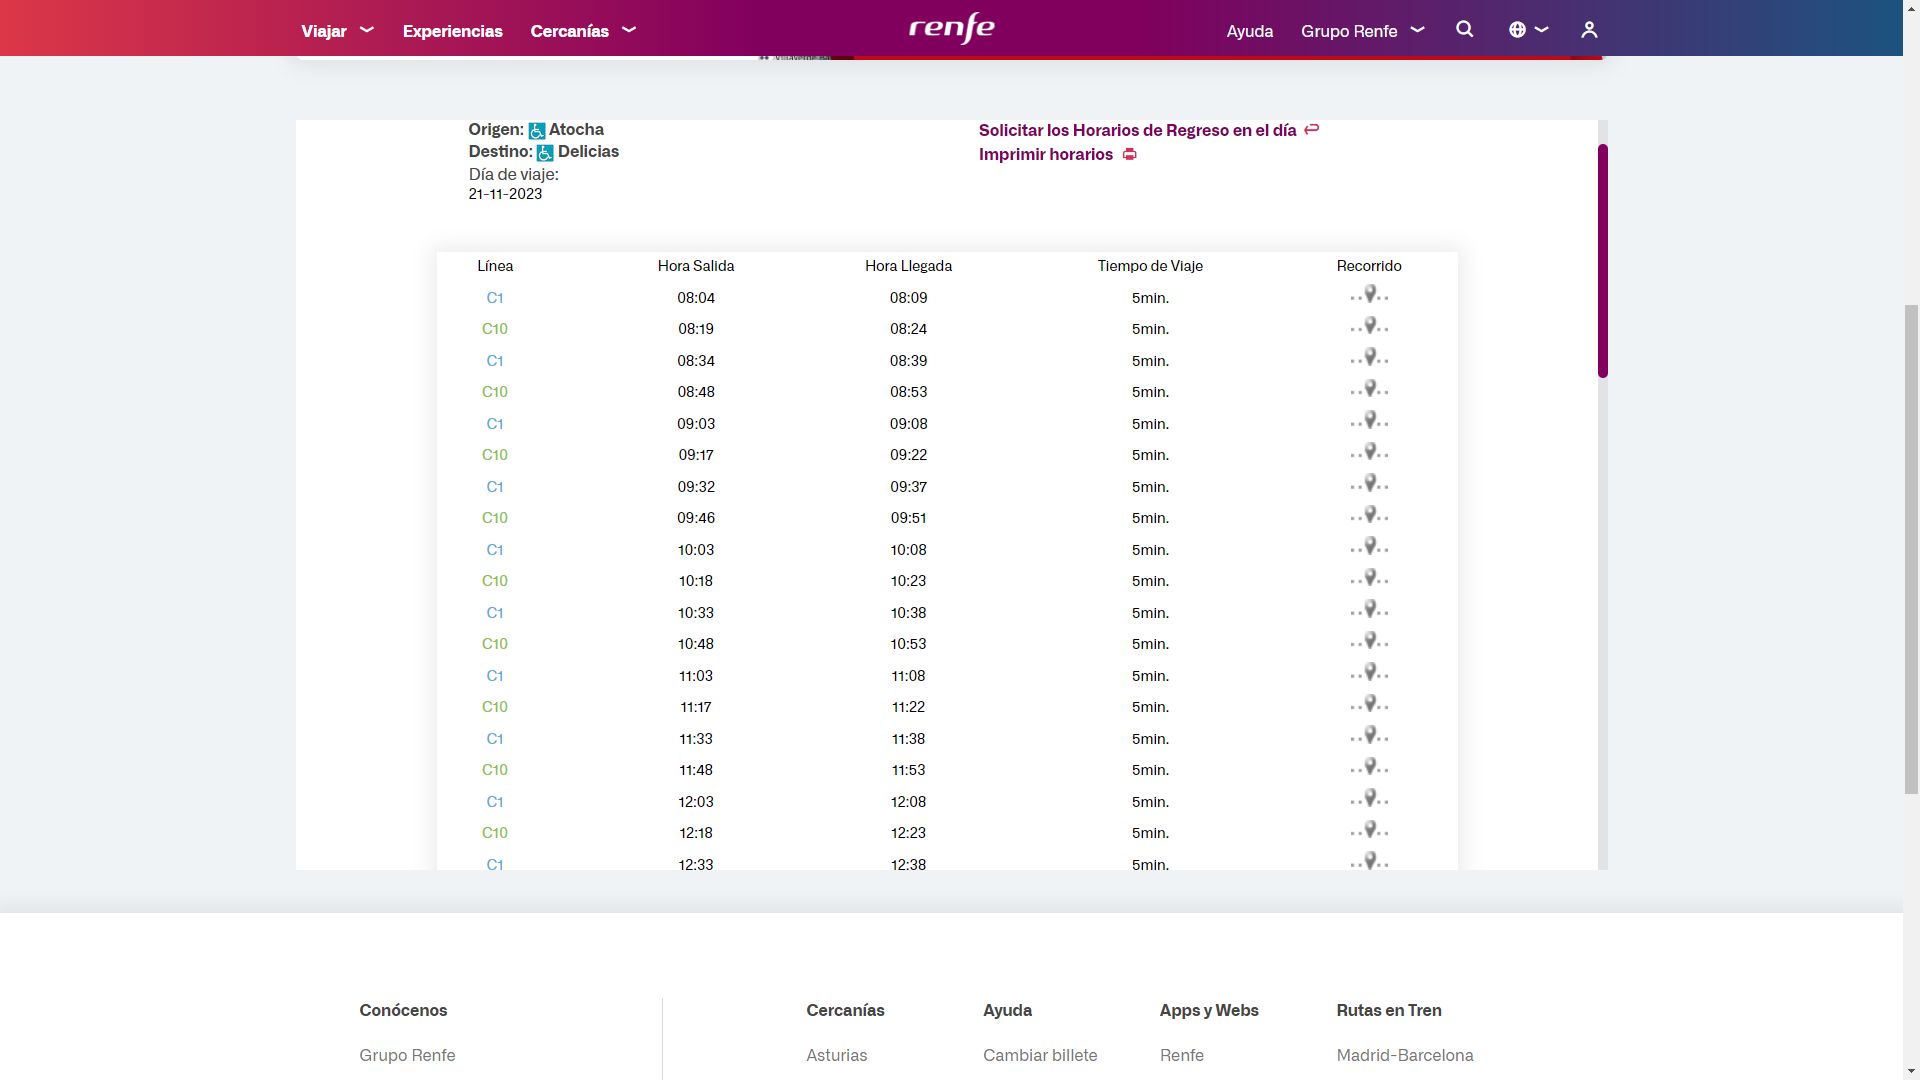Select the Recorrido column header
Viewport: 1920px width, 1080px height.
[1369, 266]
